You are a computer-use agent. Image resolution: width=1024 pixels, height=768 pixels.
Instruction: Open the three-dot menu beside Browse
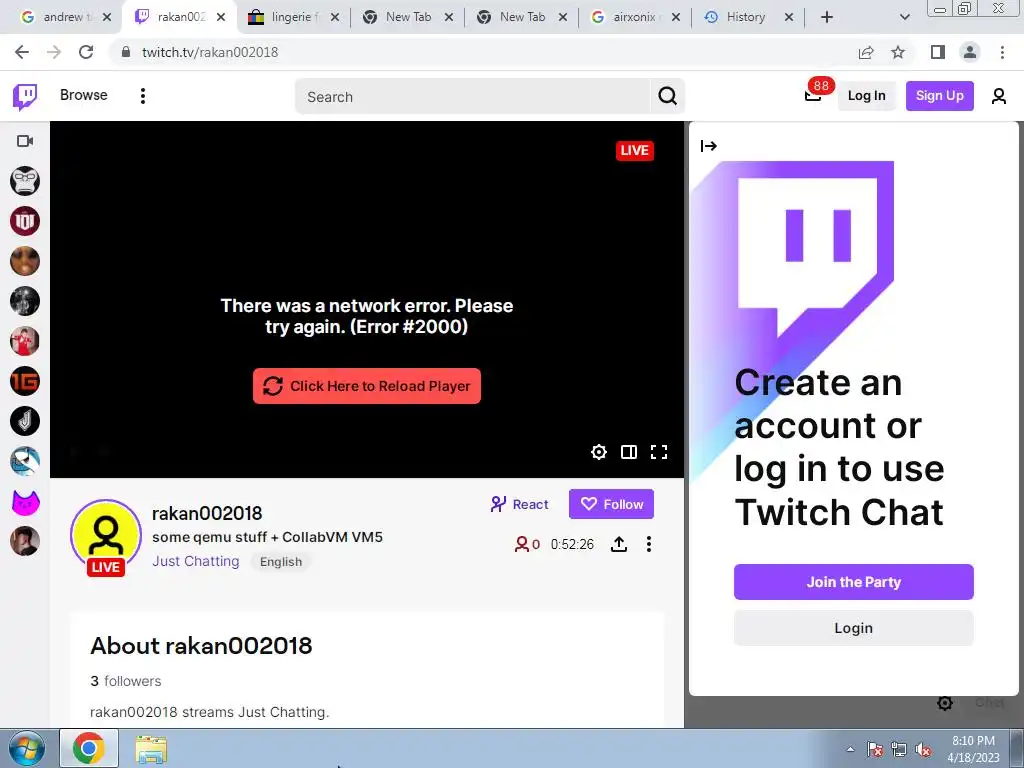[142, 96]
